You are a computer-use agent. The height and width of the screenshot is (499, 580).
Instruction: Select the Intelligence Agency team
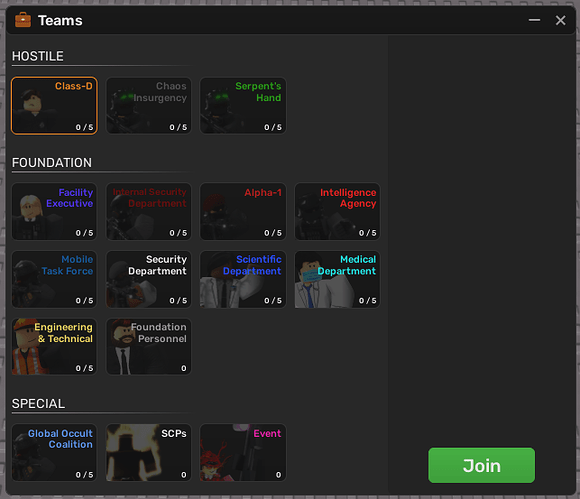pos(337,212)
